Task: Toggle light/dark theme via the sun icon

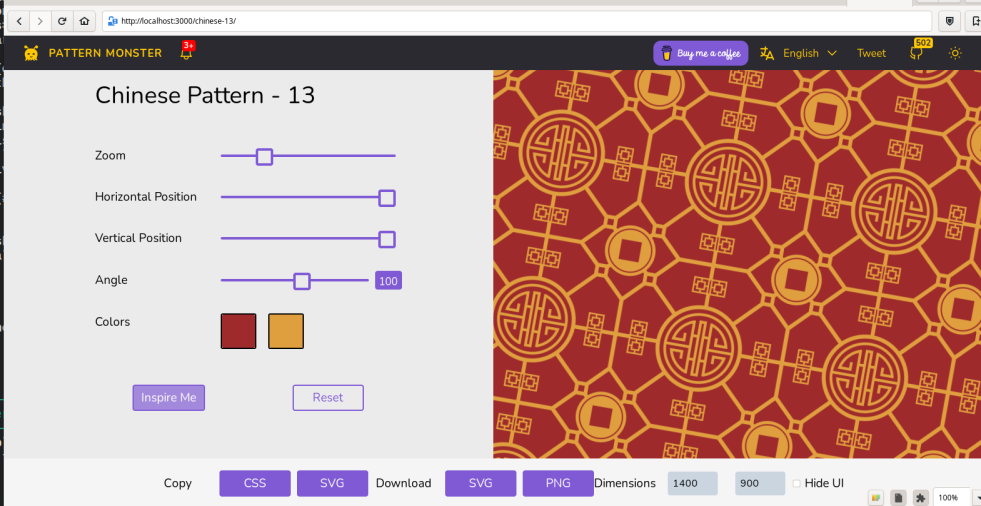Action: (955, 53)
